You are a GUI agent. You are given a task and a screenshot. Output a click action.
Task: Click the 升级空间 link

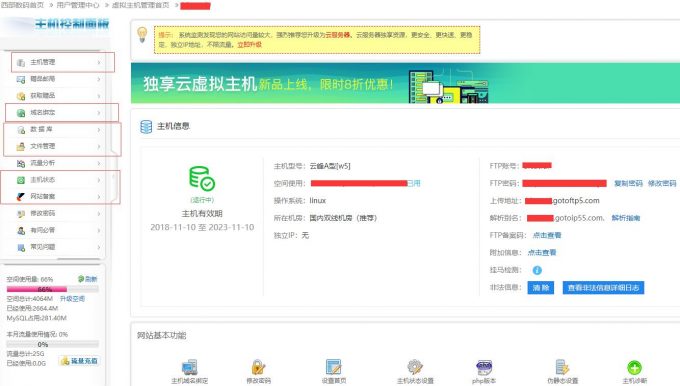click(72, 299)
